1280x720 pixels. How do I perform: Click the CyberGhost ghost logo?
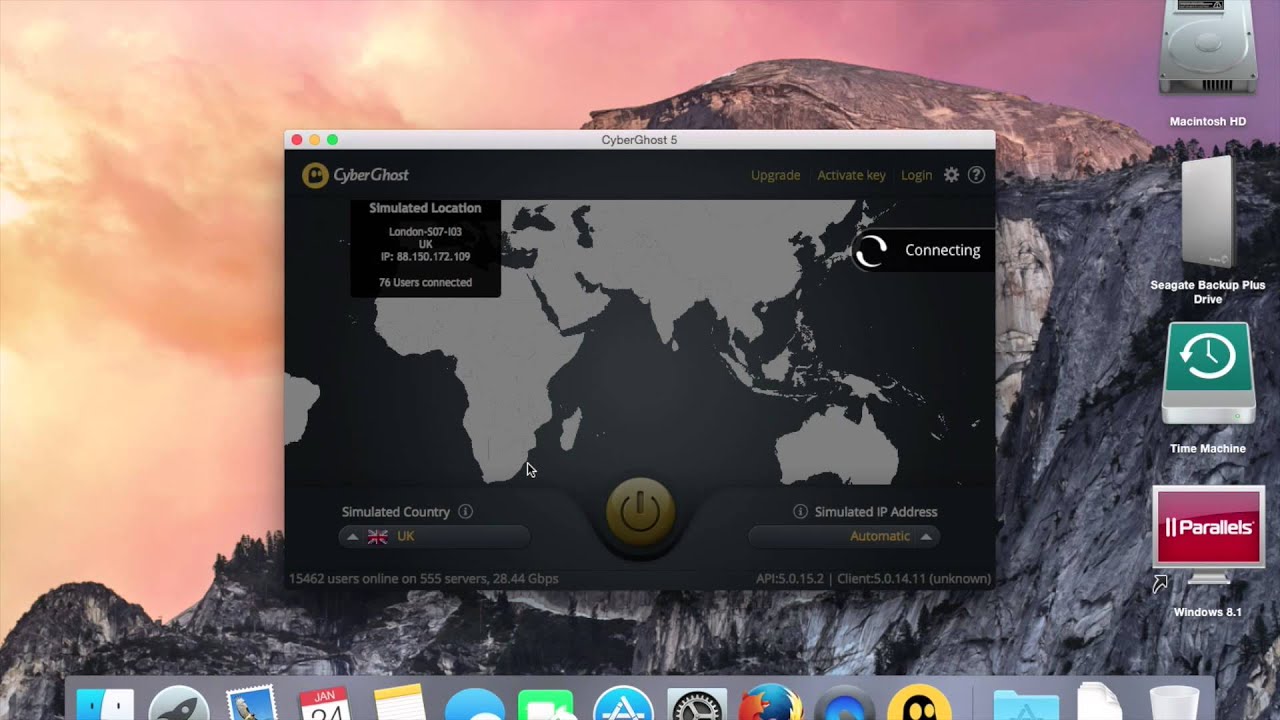click(x=315, y=175)
